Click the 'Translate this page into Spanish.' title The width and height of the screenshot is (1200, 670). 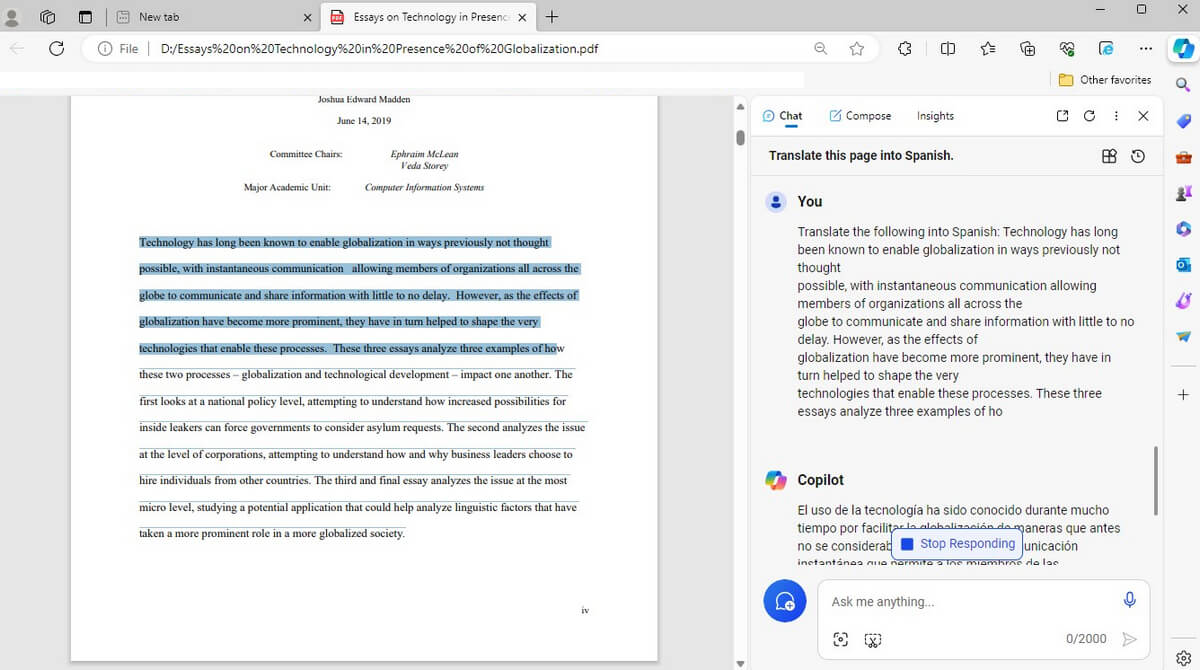click(861, 156)
